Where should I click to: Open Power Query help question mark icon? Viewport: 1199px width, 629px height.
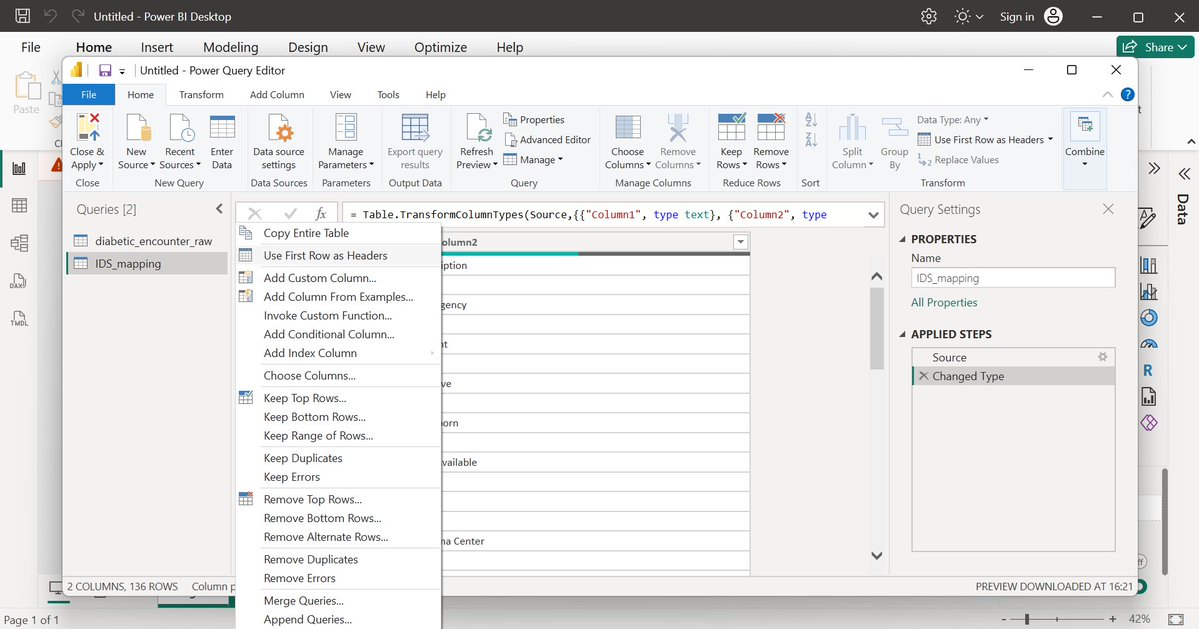coord(1127,95)
